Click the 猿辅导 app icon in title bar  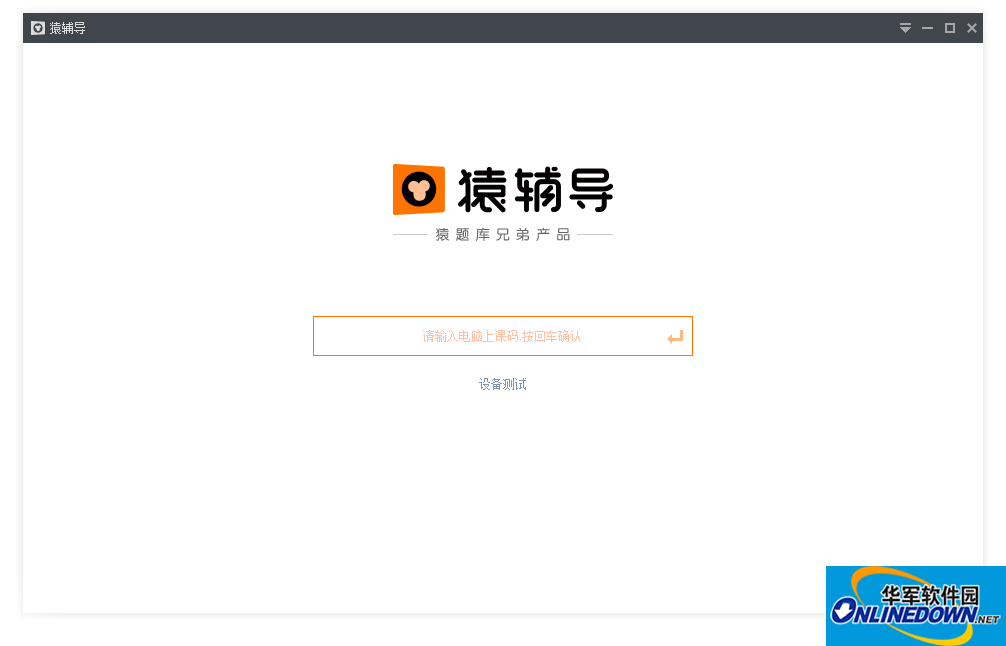point(38,28)
